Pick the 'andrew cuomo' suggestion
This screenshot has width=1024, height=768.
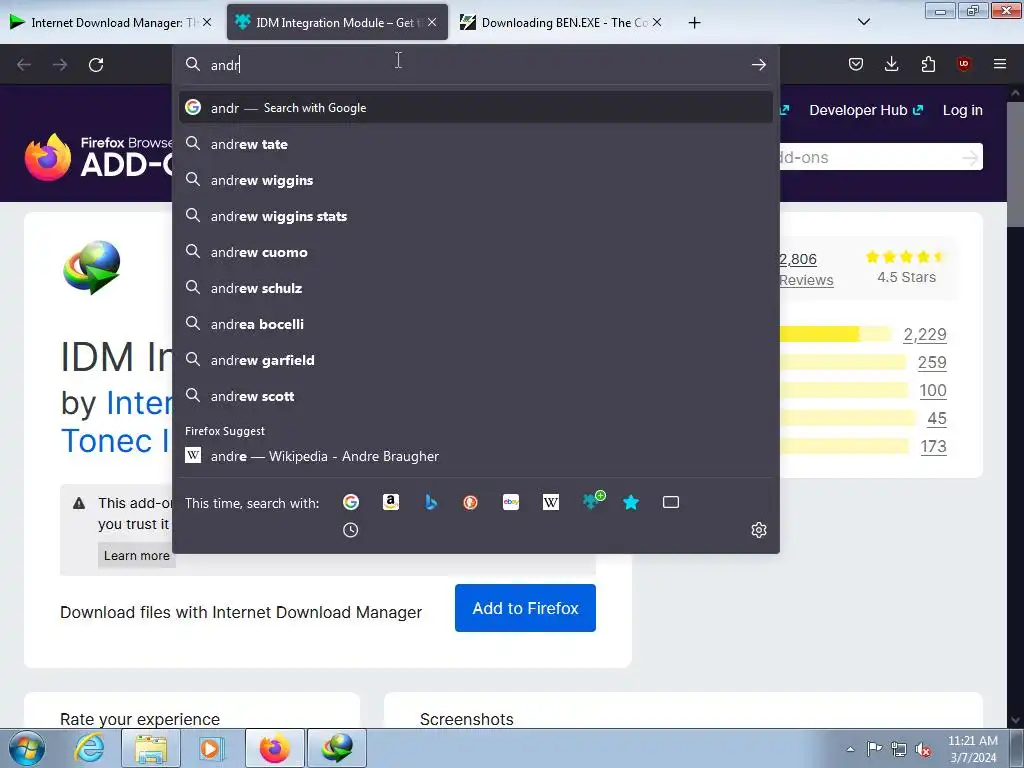click(475, 251)
